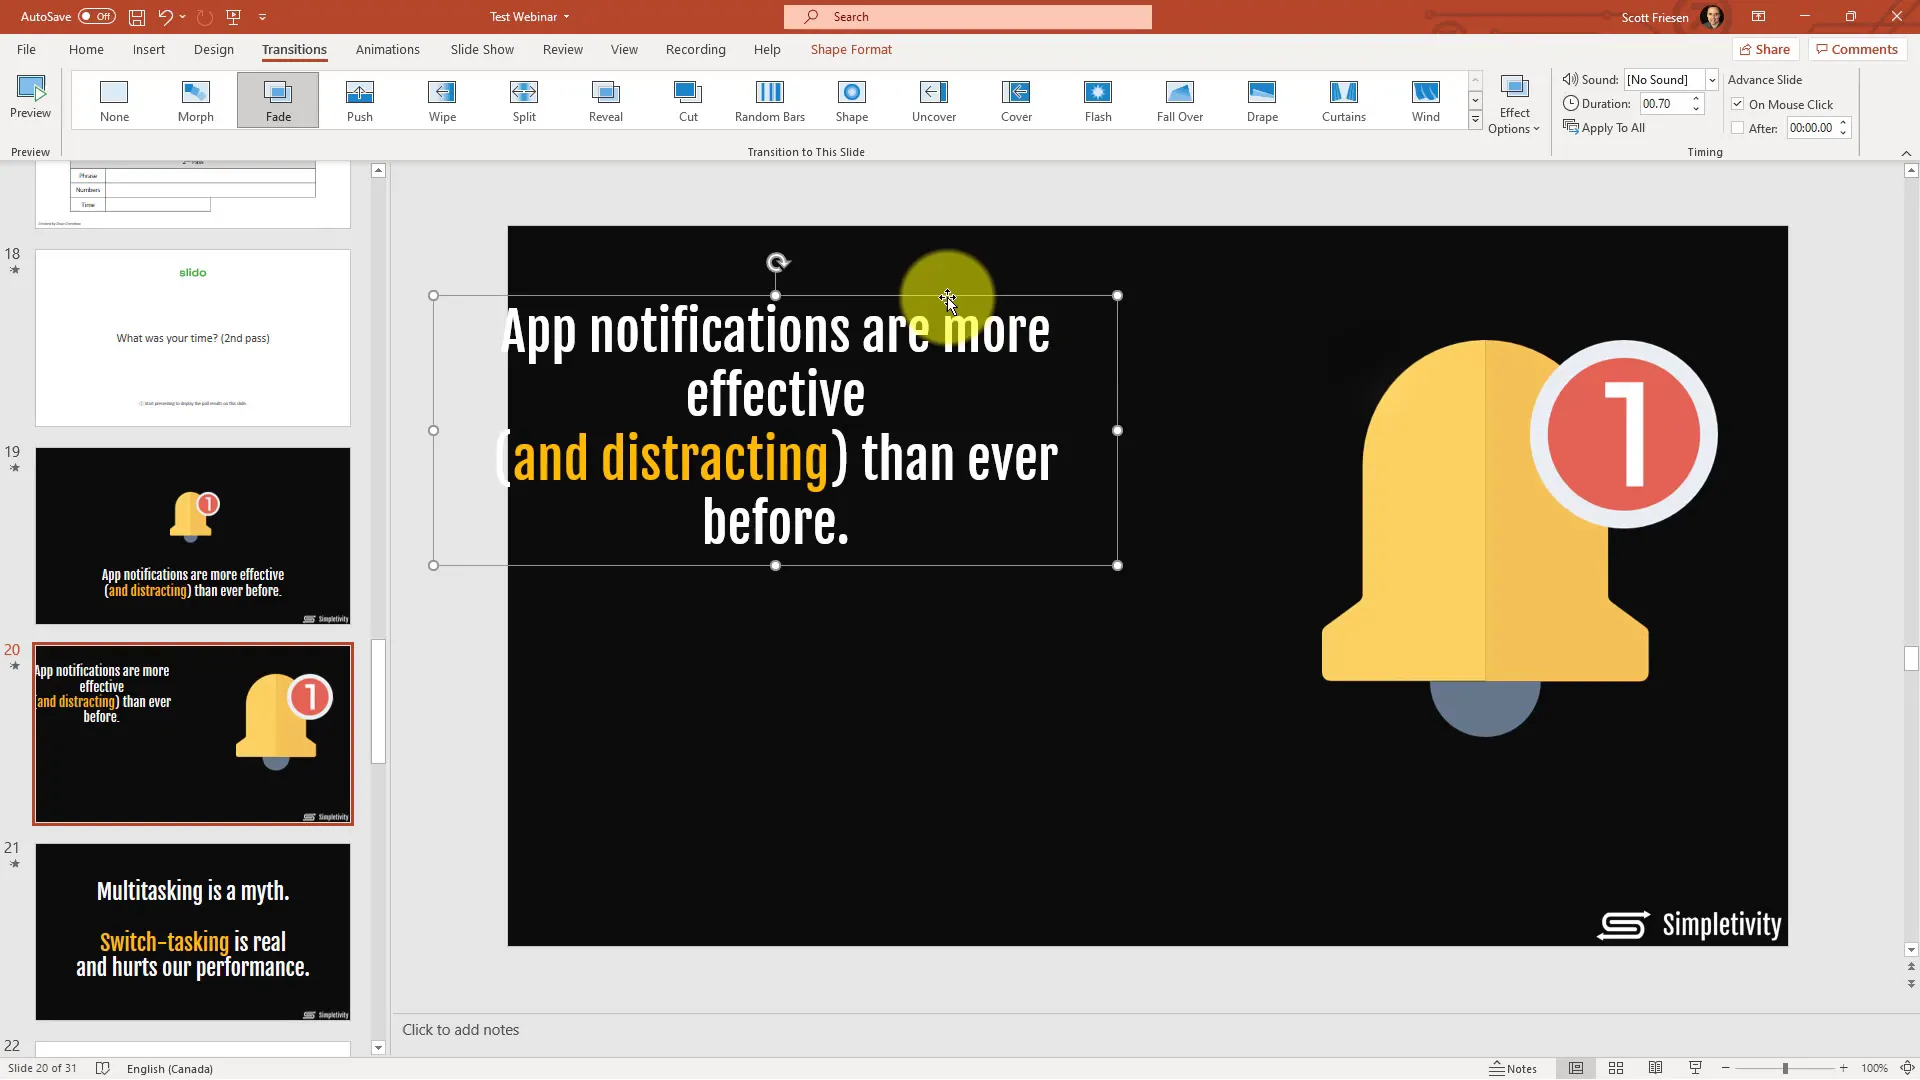1920x1080 pixels.
Task: Uncheck On Mouse Click checkbox
Action: pos(1738,104)
